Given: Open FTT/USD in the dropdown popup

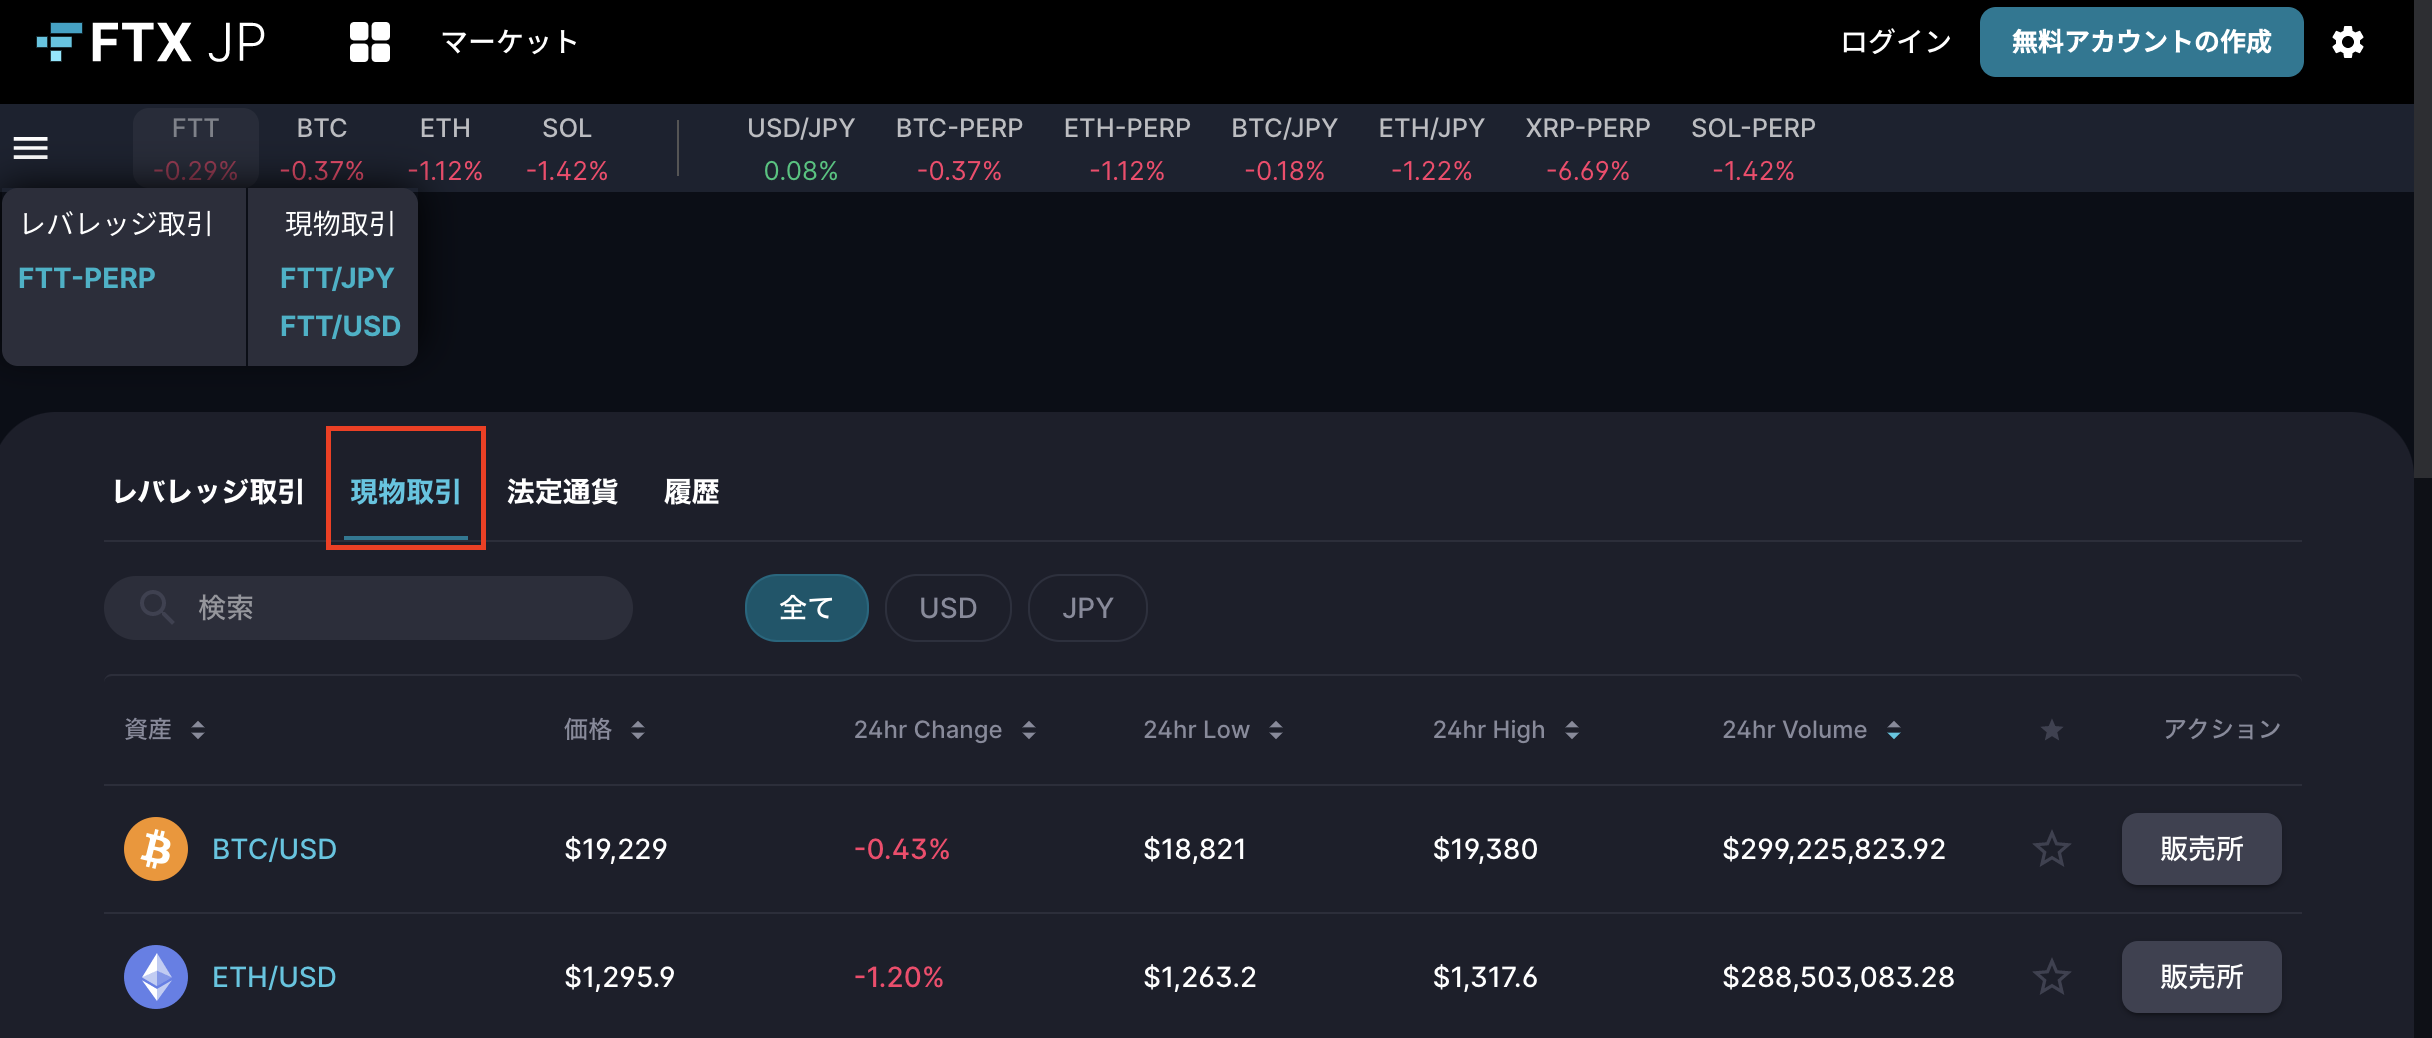Looking at the screenshot, I should [x=340, y=326].
